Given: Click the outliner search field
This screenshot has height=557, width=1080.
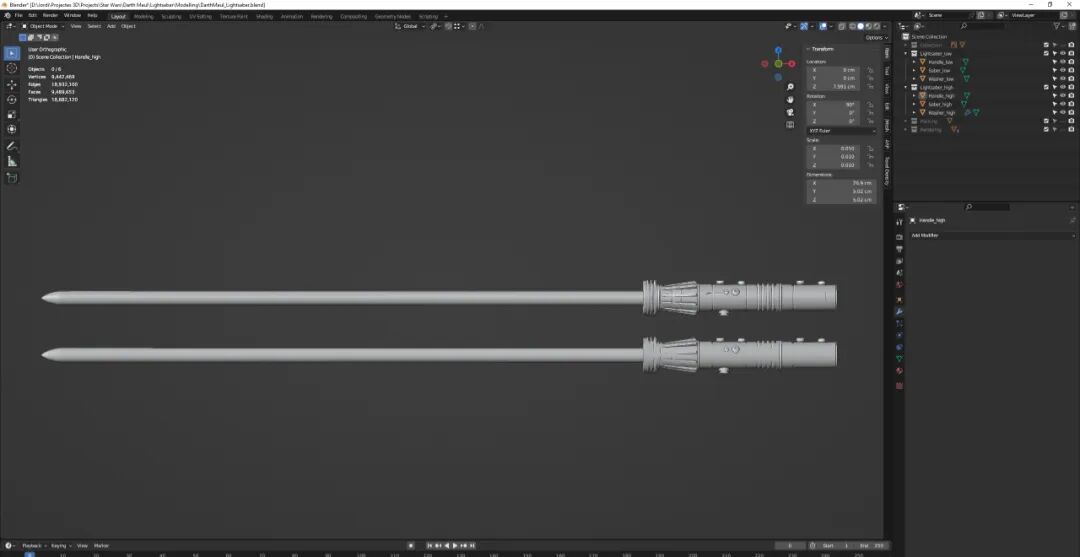Looking at the screenshot, I should pos(984,26).
